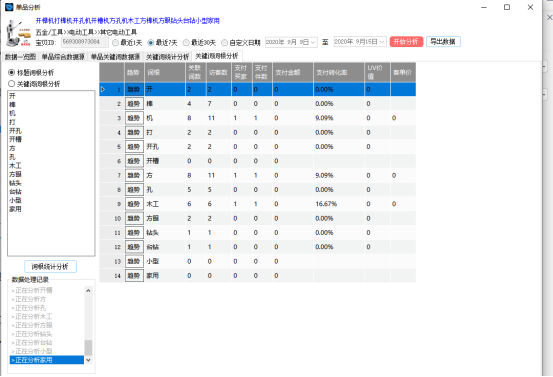This screenshot has width=553, height=377.
Task: Select 关键词词根分析 radio in left panel
Action: [34, 84]
